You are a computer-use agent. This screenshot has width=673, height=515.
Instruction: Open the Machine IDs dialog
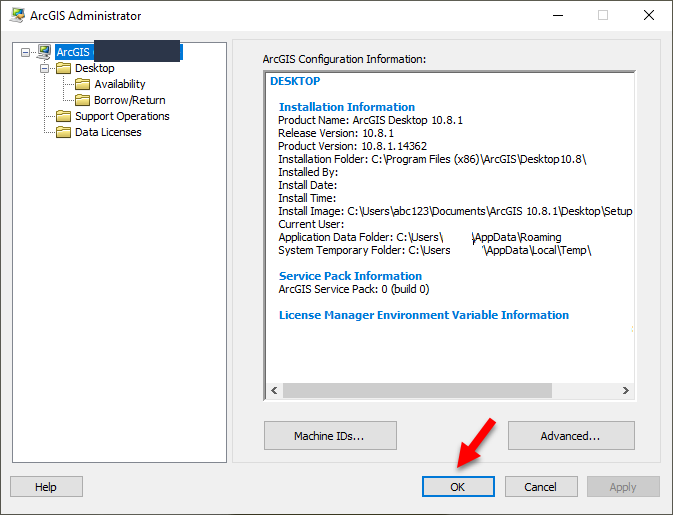(x=330, y=436)
